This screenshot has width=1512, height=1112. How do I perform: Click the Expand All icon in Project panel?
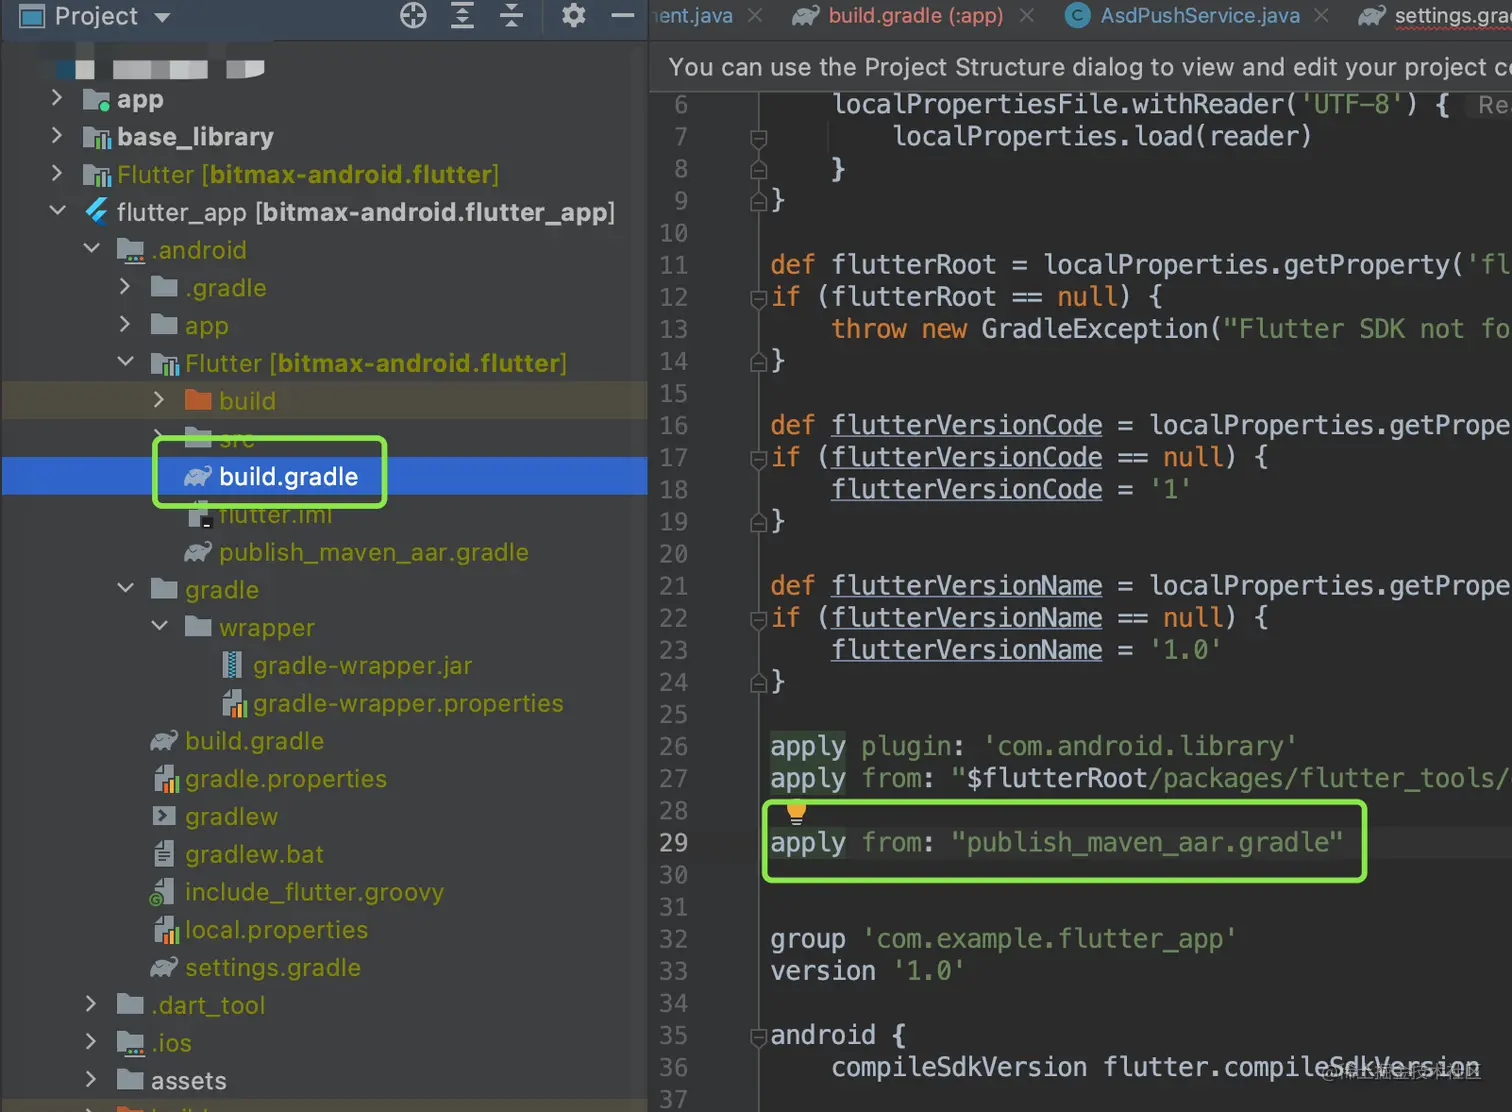click(462, 15)
